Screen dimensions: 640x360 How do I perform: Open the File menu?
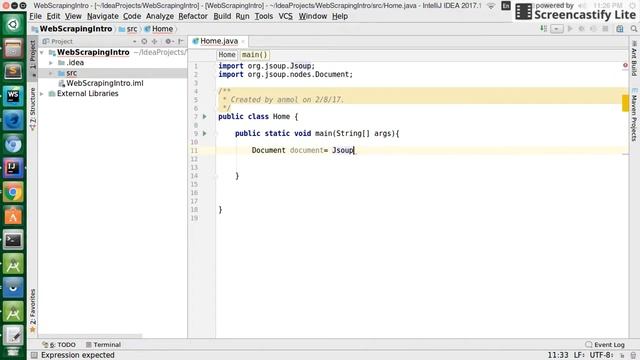pos(36,16)
